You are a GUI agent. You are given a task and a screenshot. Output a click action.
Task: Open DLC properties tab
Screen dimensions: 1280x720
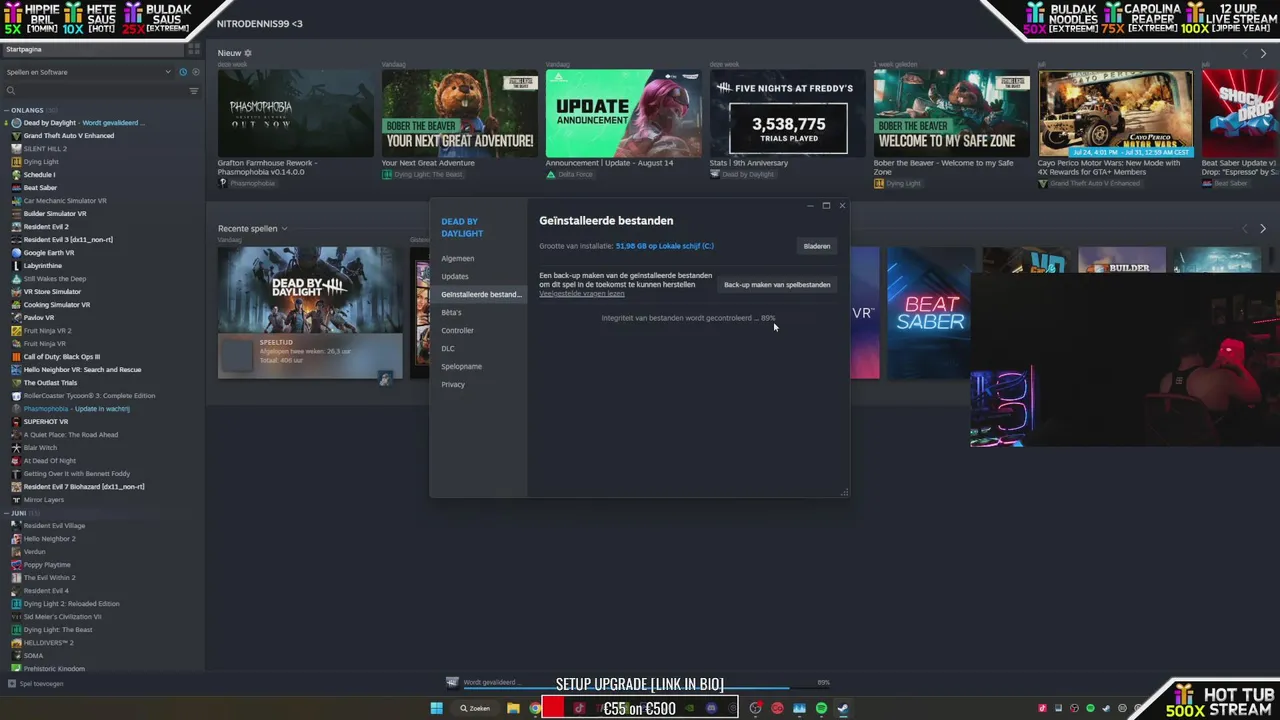[448, 349]
